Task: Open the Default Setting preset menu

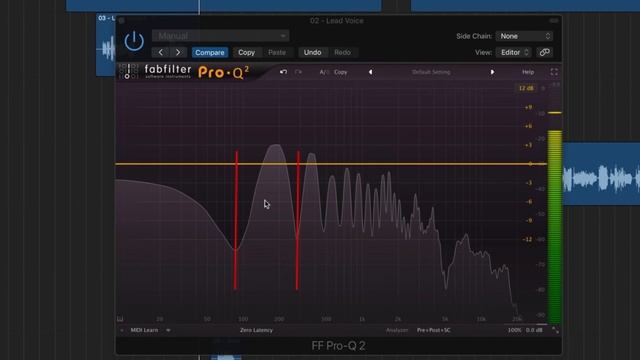Action: point(431,72)
